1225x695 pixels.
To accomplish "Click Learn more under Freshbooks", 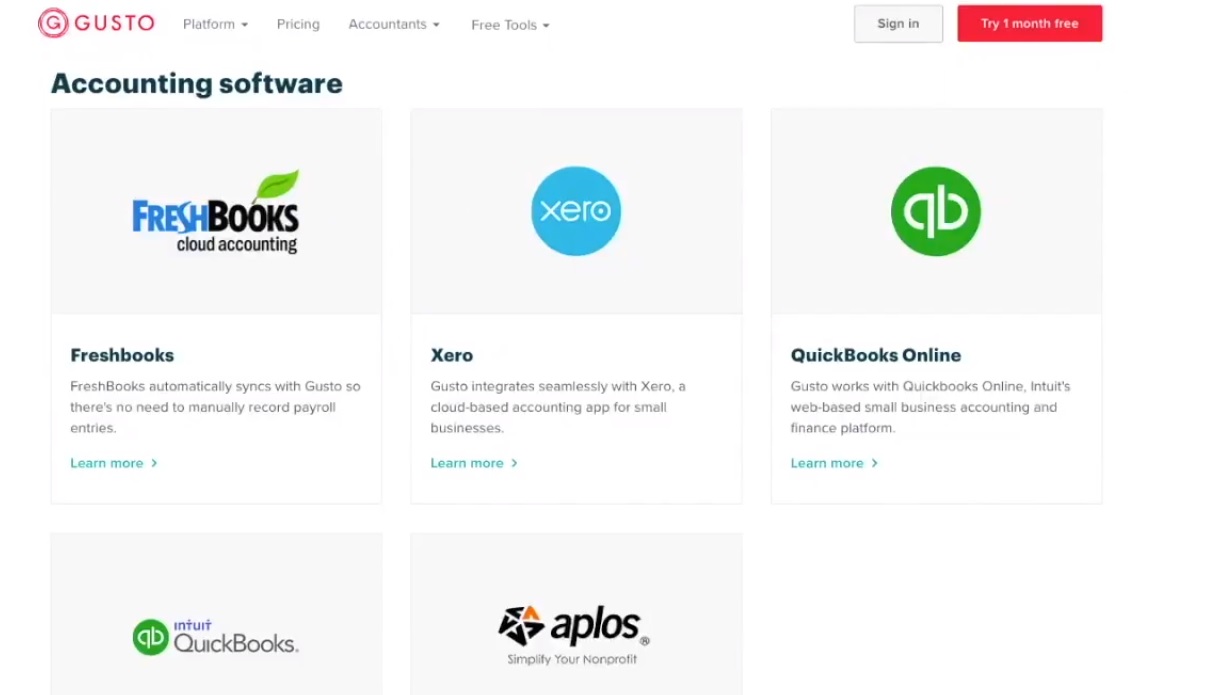I will [x=114, y=463].
